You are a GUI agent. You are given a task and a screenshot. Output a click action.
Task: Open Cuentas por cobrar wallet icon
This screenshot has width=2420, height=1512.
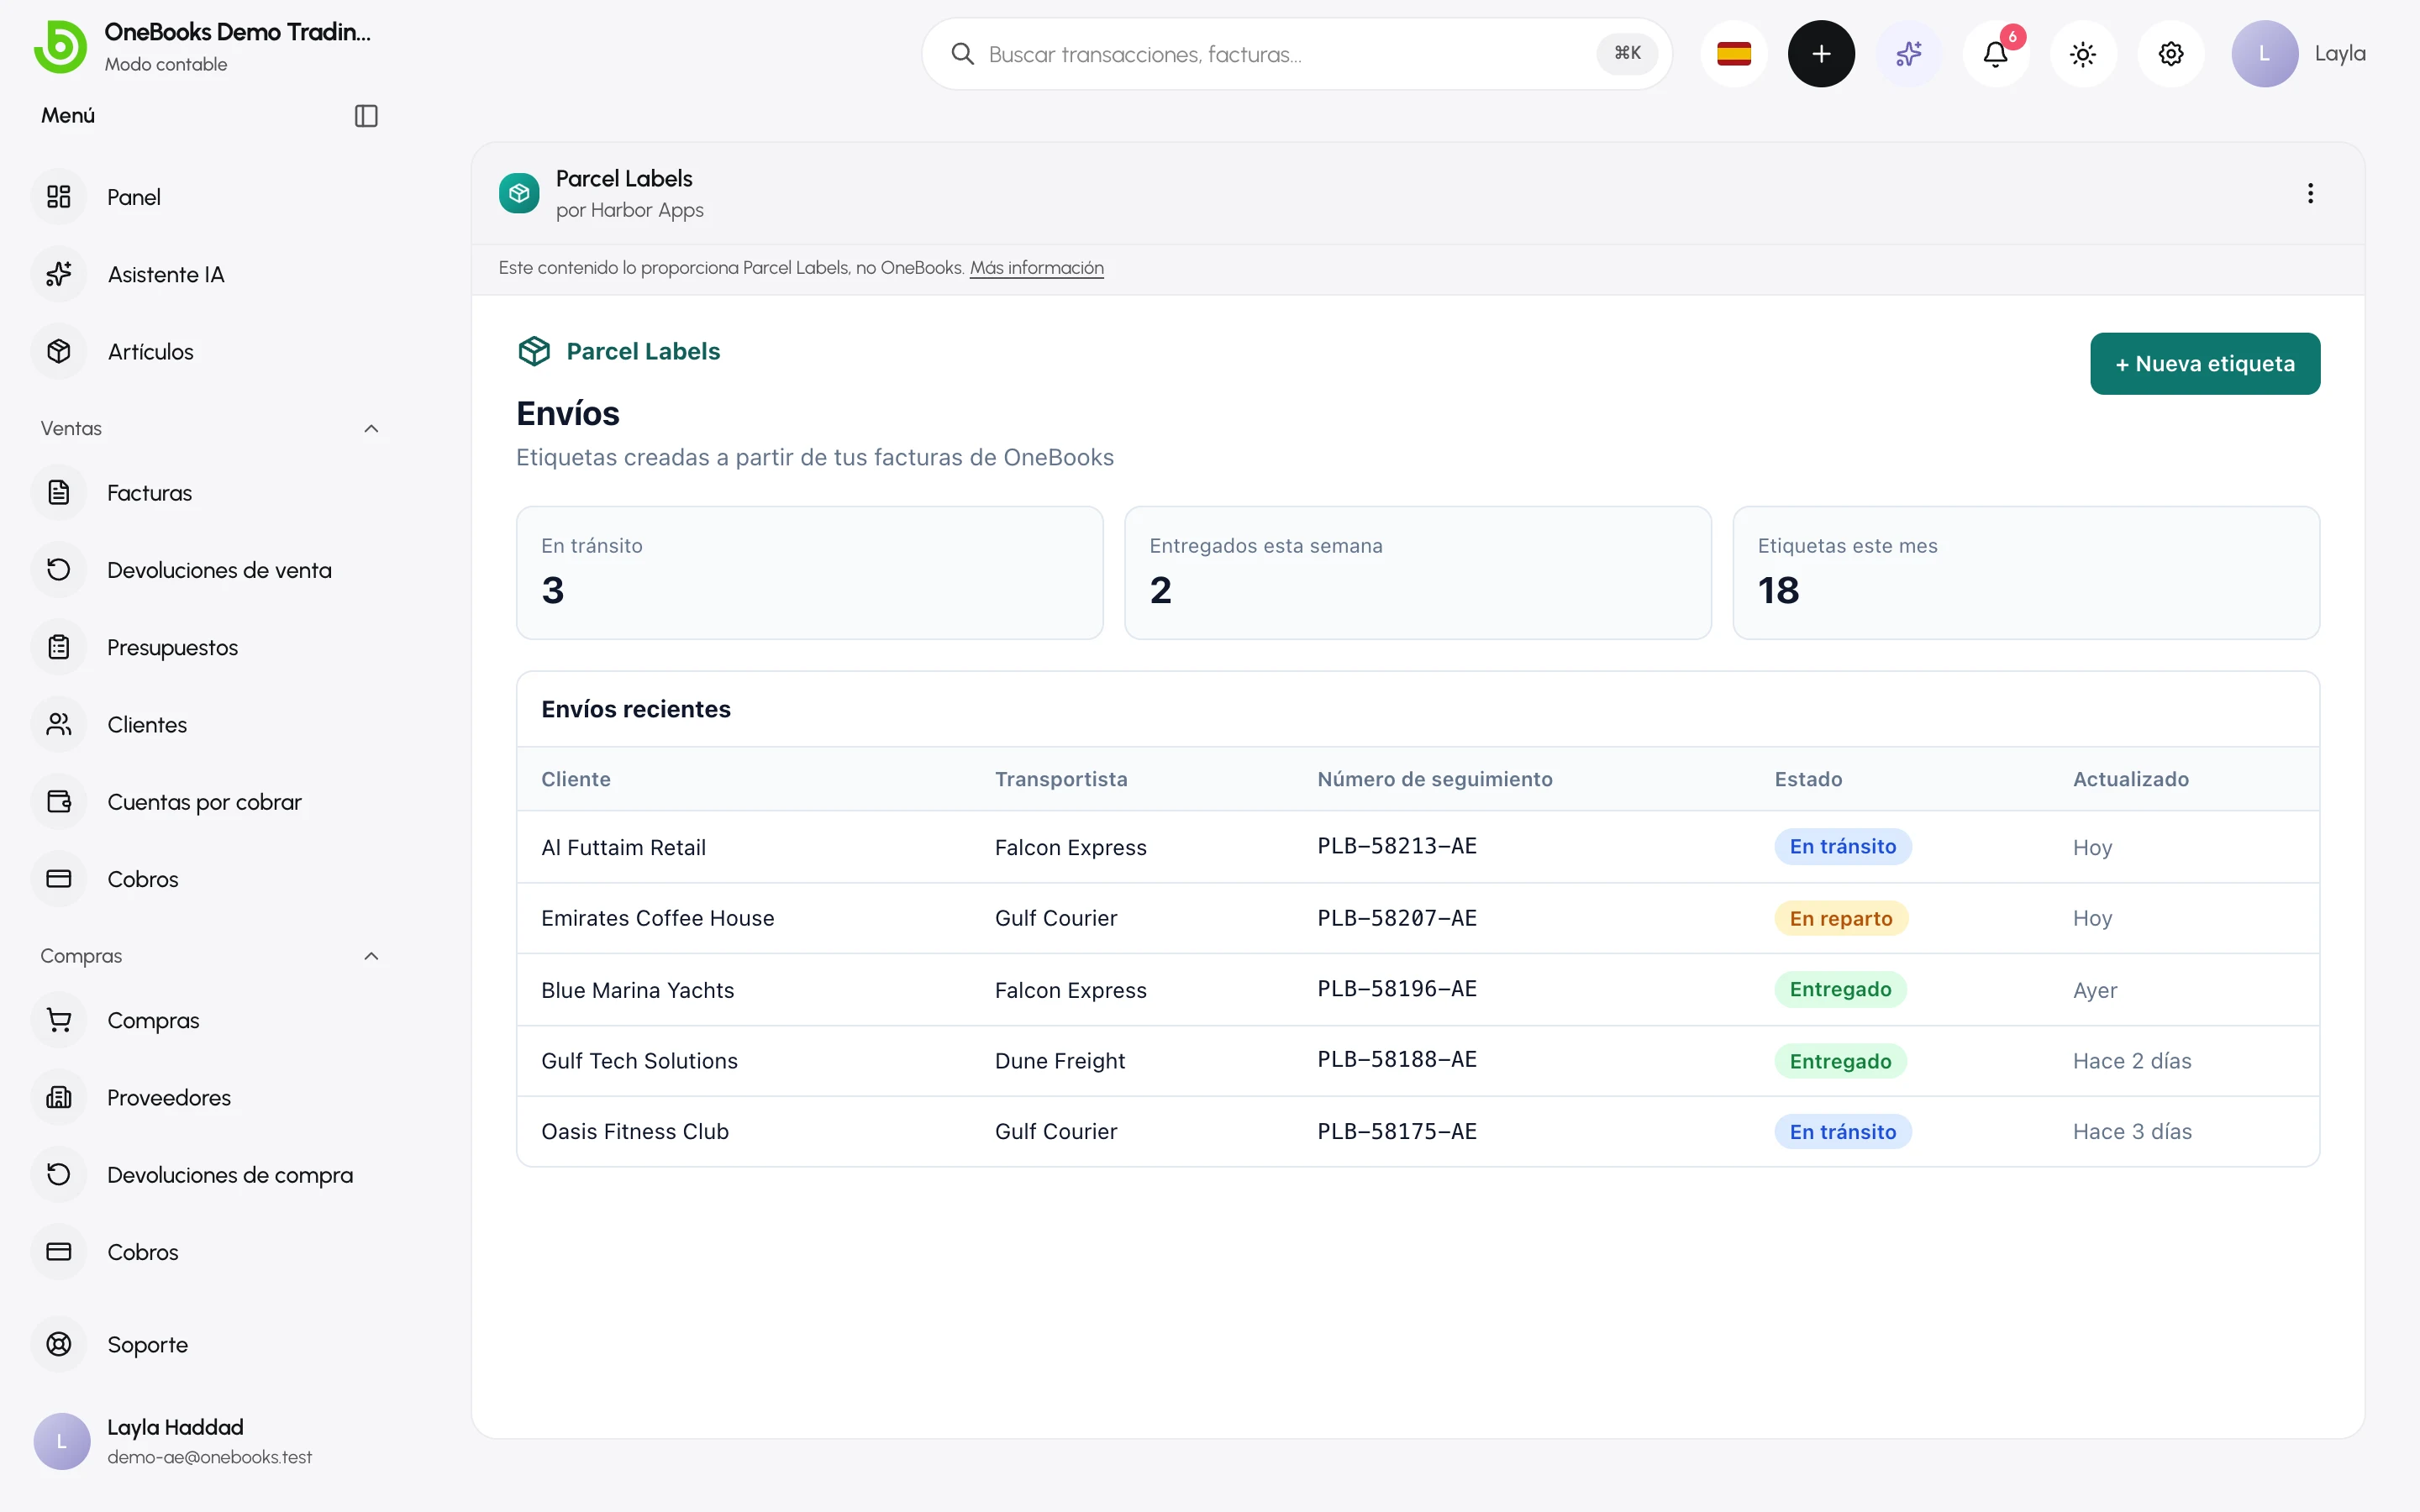[x=59, y=802]
